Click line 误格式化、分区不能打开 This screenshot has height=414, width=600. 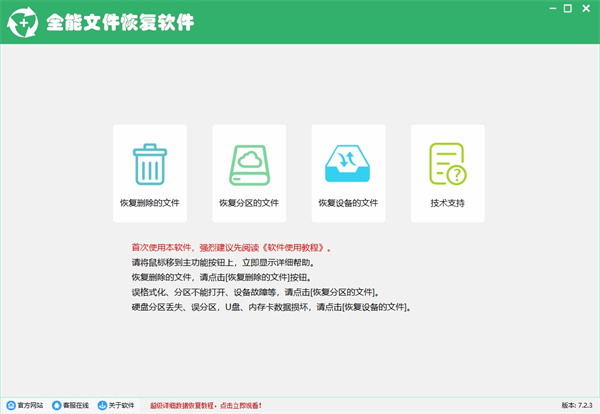click(x=256, y=292)
